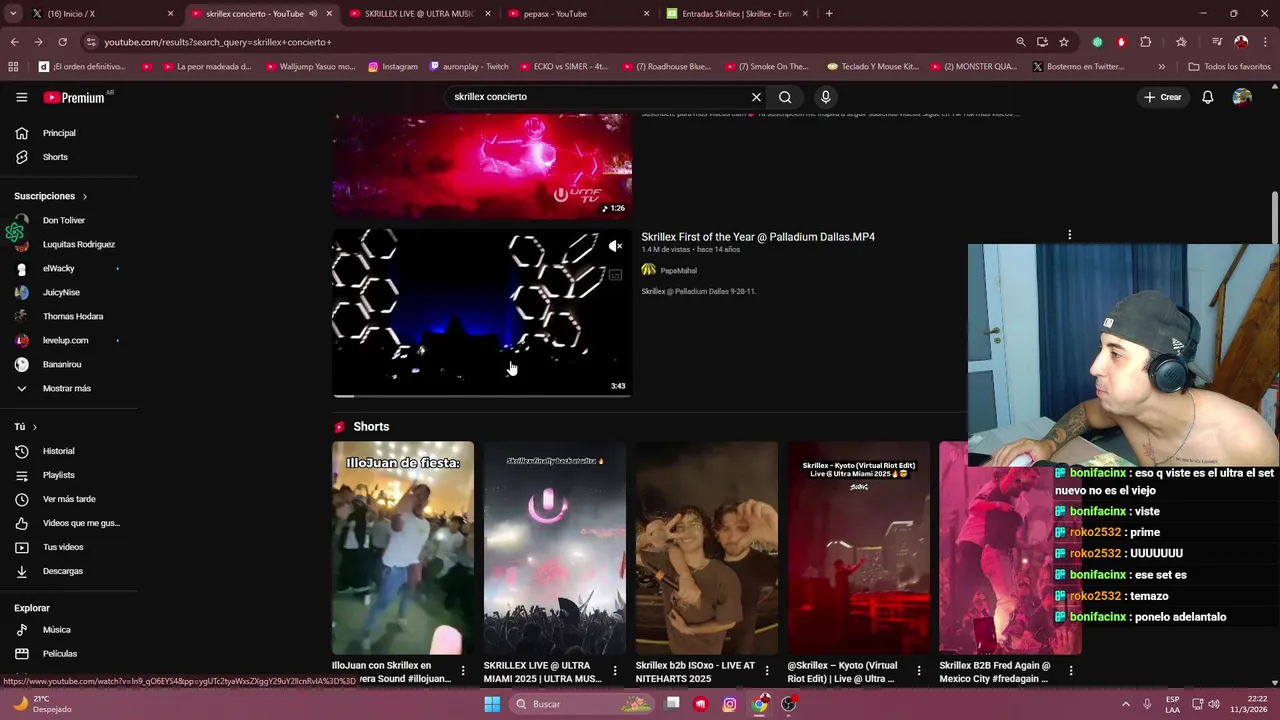Open YouTube notifications bell
This screenshot has height=720, width=1280.
1207,97
